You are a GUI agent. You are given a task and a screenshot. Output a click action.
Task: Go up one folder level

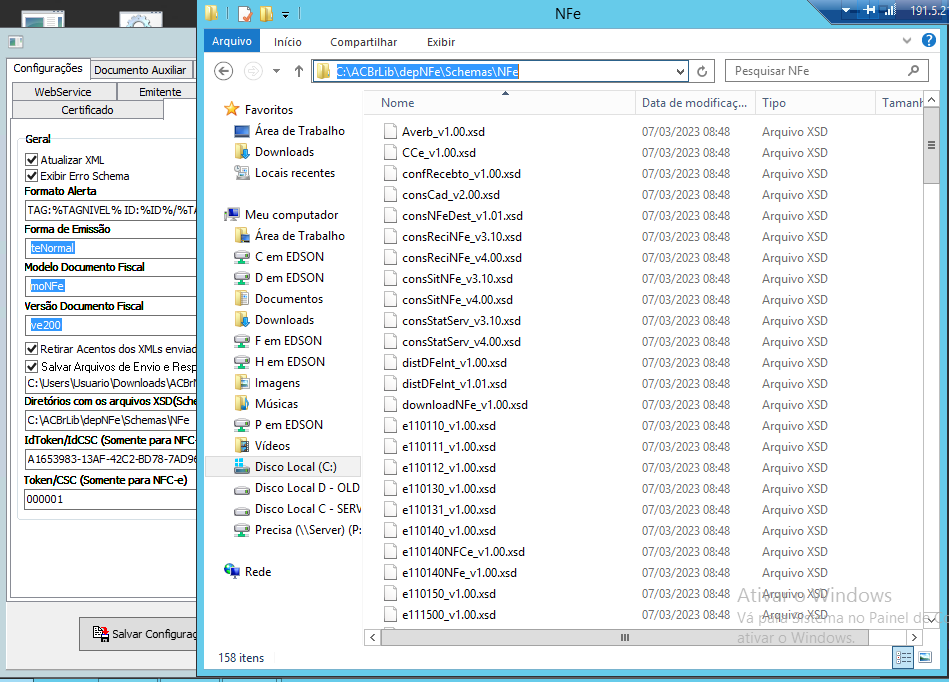(x=298, y=71)
